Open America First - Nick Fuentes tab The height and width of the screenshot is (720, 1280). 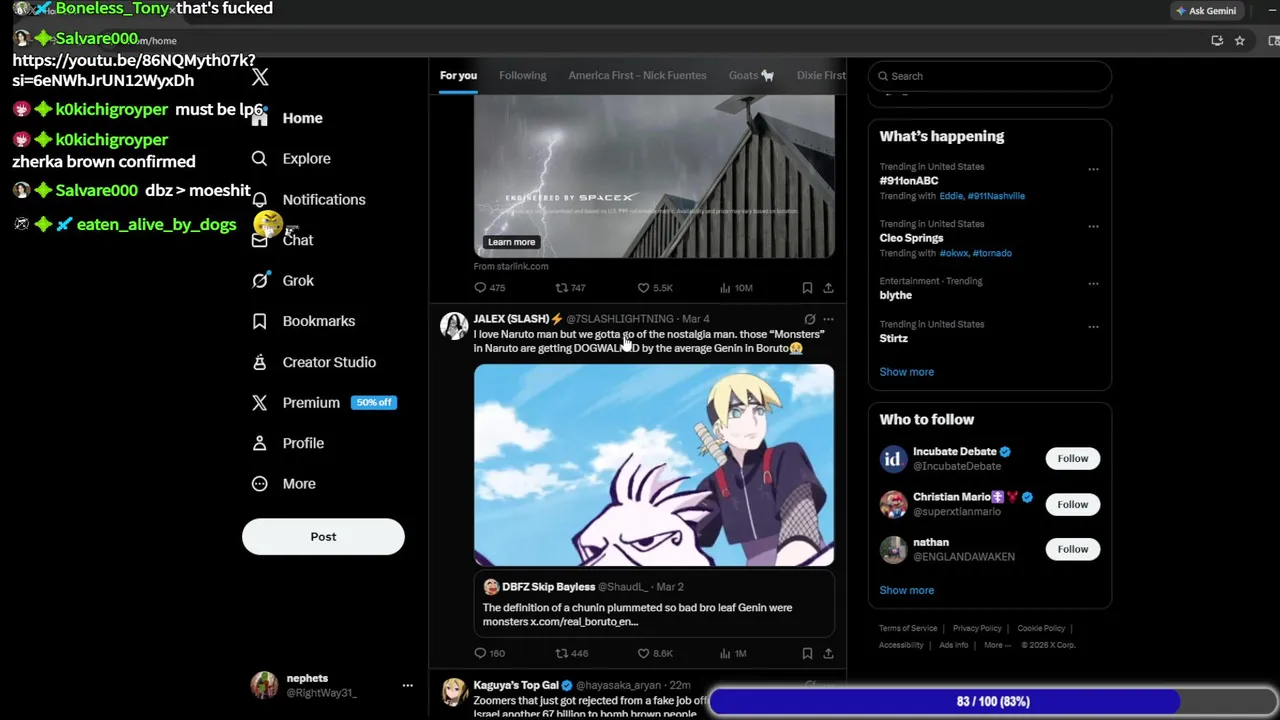pyautogui.click(x=637, y=75)
